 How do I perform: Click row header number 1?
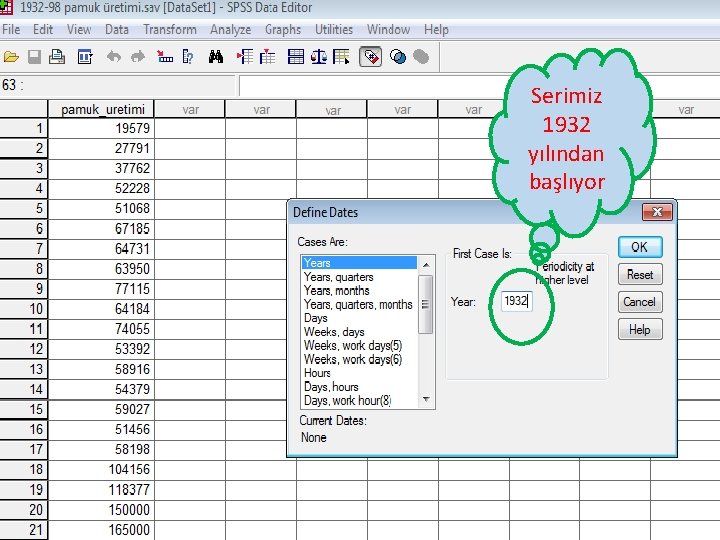24,128
